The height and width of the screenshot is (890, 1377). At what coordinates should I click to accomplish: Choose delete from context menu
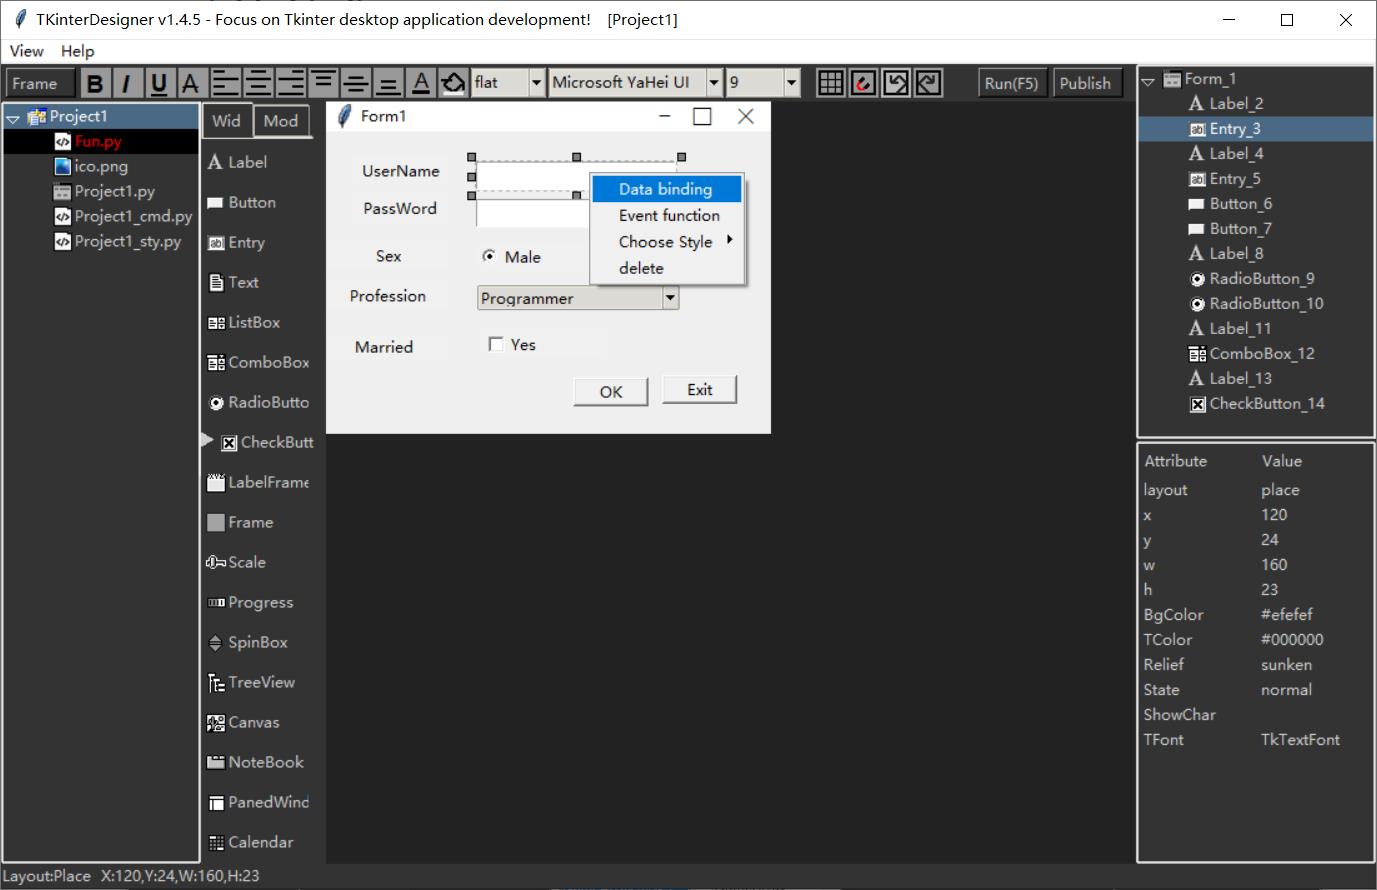click(x=667, y=268)
